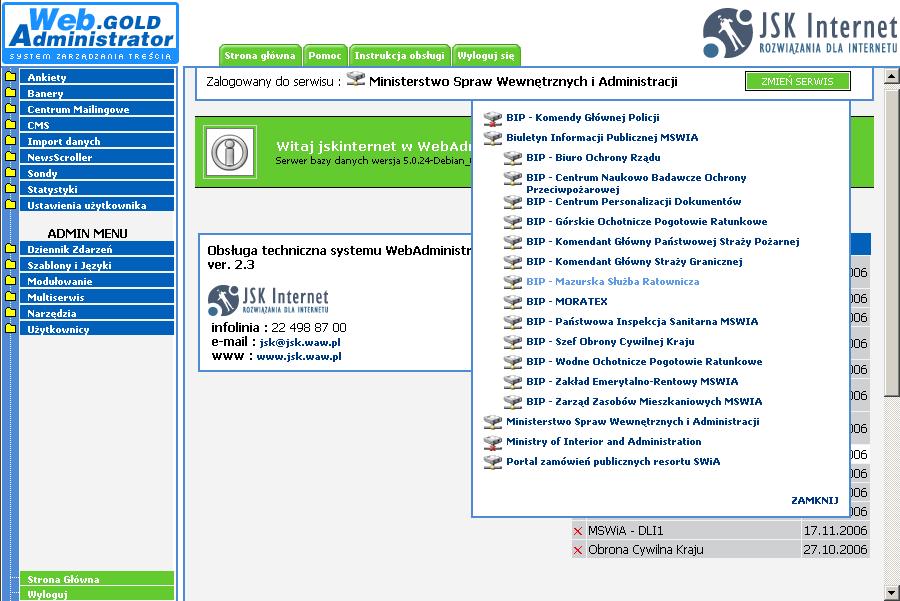900x601 pixels.
Task: Click the folder icon beside Multiserwis
Action: [10, 297]
